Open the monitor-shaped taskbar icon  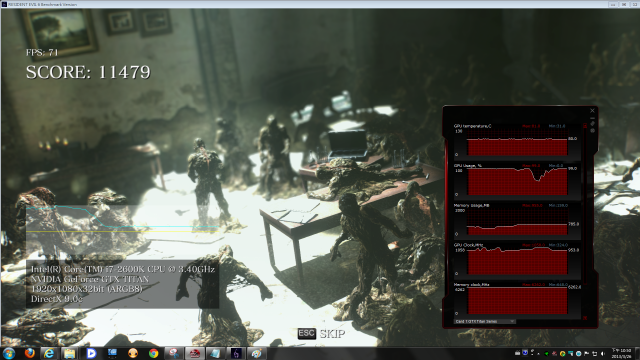coord(112,353)
